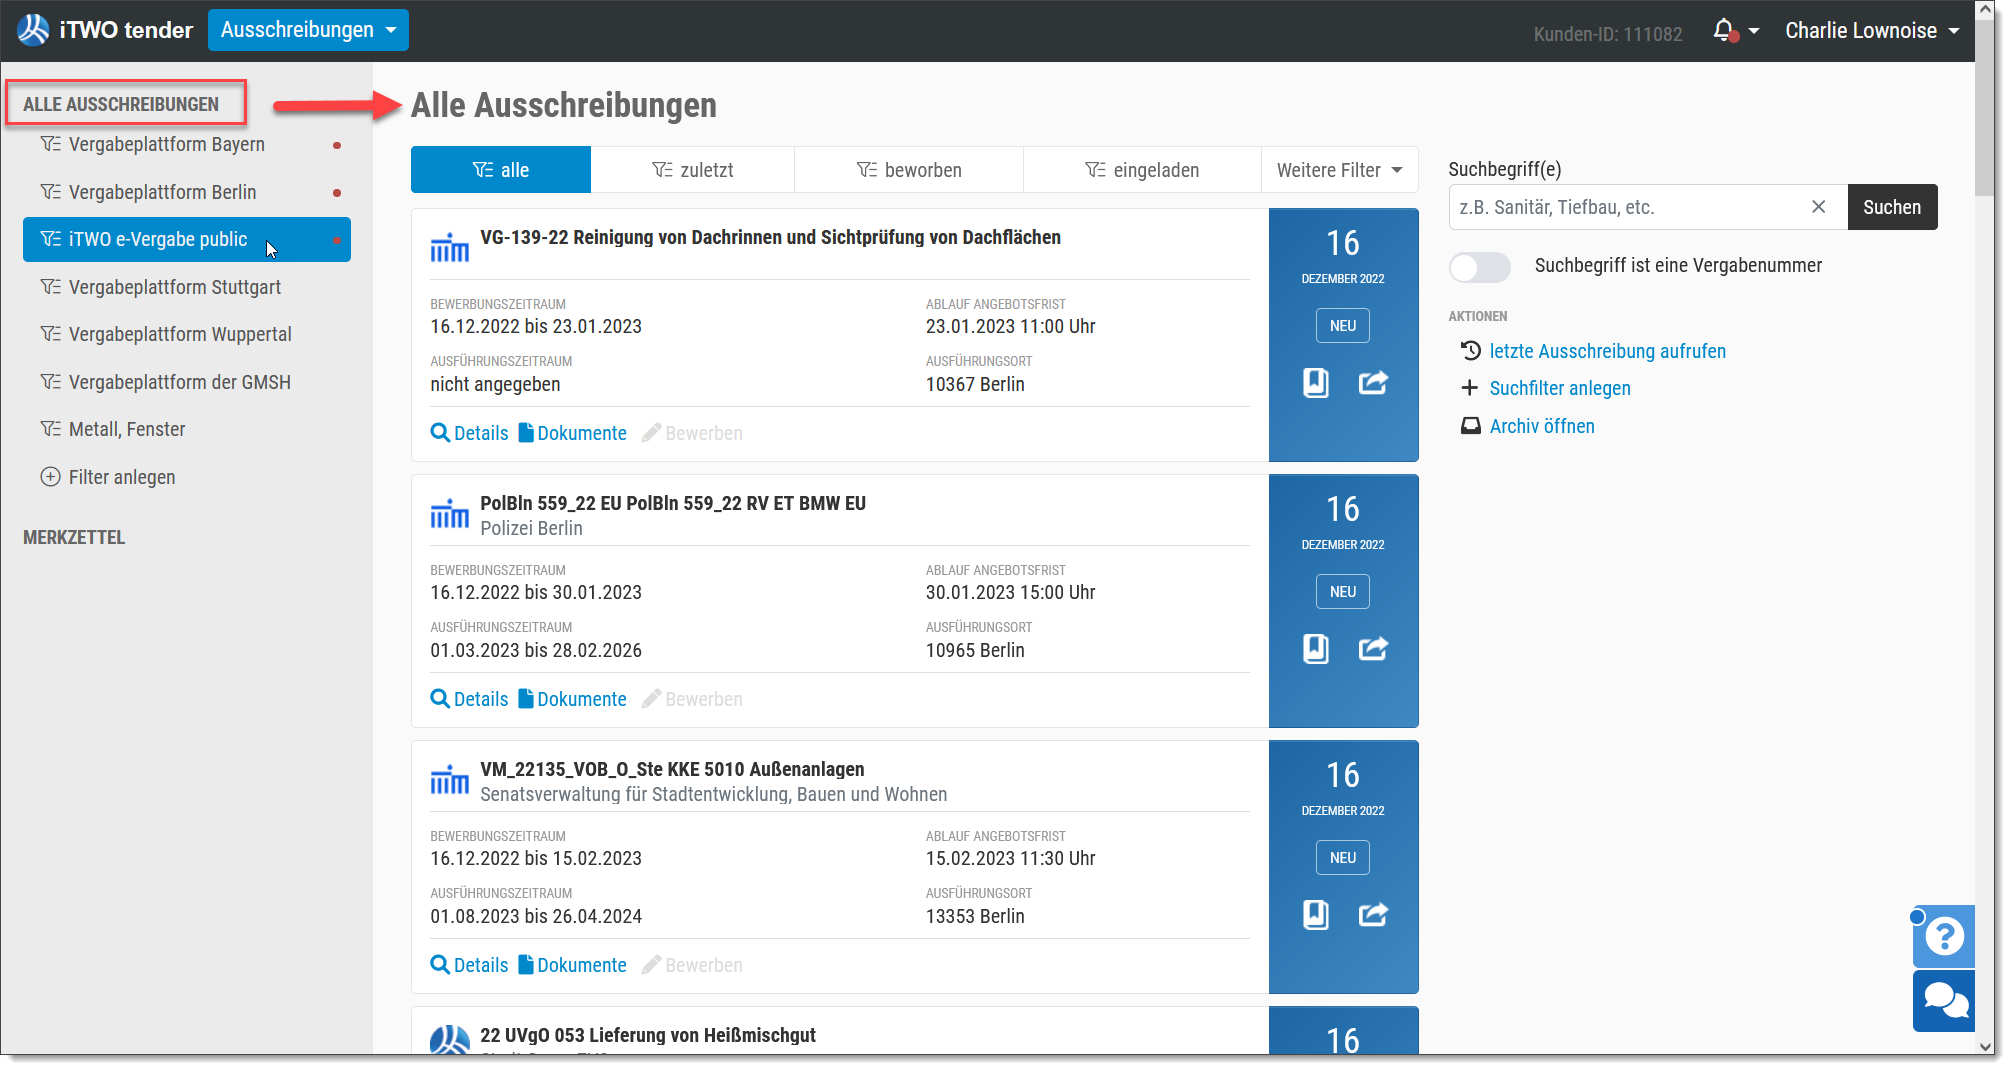The height and width of the screenshot is (1070, 2010).
Task: Open the chat support widget
Action: click(1944, 1001)
